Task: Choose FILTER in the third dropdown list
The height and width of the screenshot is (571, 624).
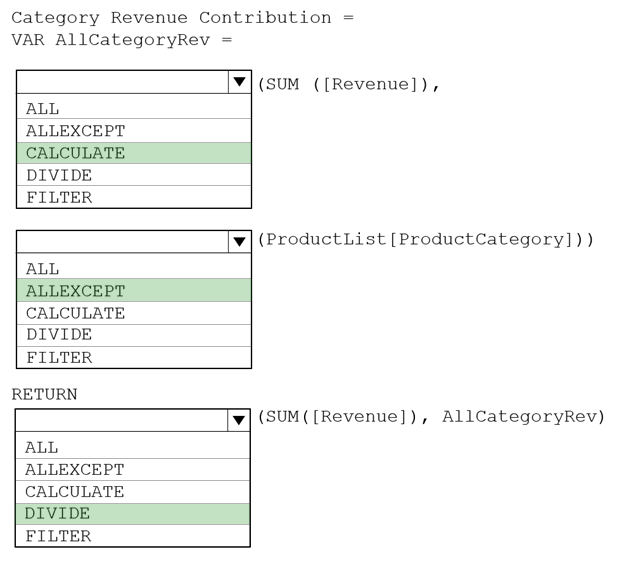Action: pos(133,536)
